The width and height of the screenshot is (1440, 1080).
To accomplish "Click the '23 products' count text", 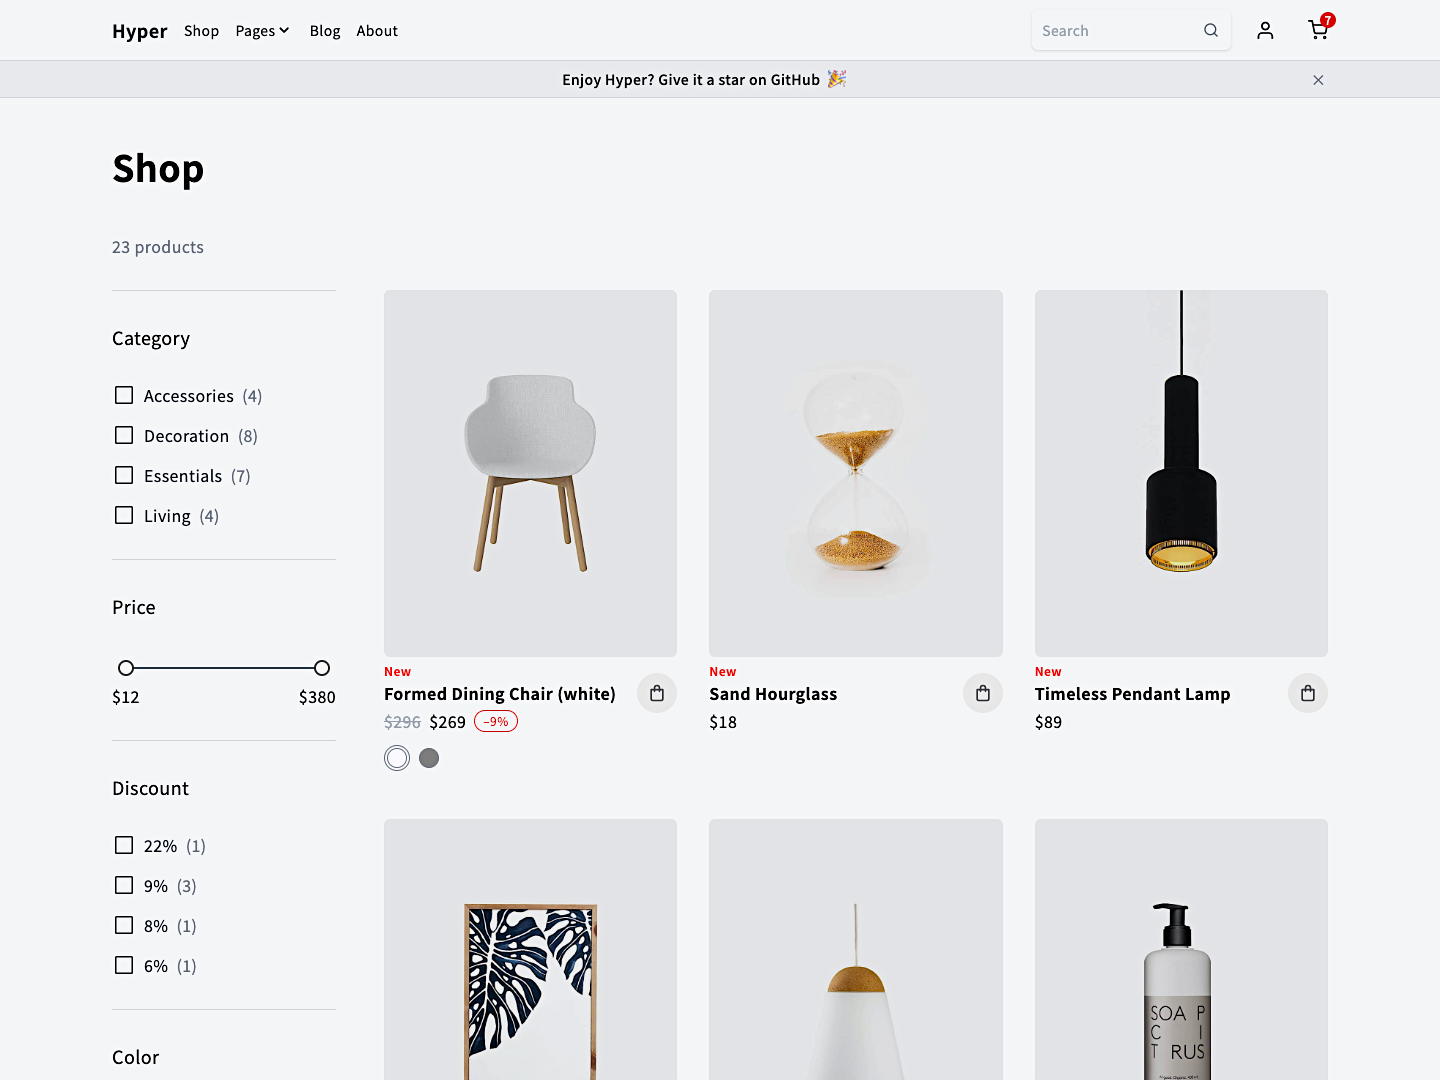I will coord(158,247).
